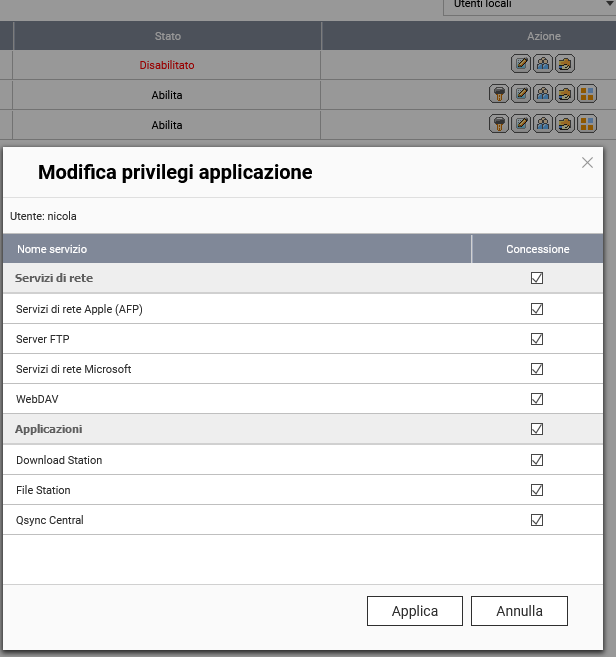Close the Modifica privilegi applicazione dialog
The image size is (616, 657).
click(x=588, y=163)
